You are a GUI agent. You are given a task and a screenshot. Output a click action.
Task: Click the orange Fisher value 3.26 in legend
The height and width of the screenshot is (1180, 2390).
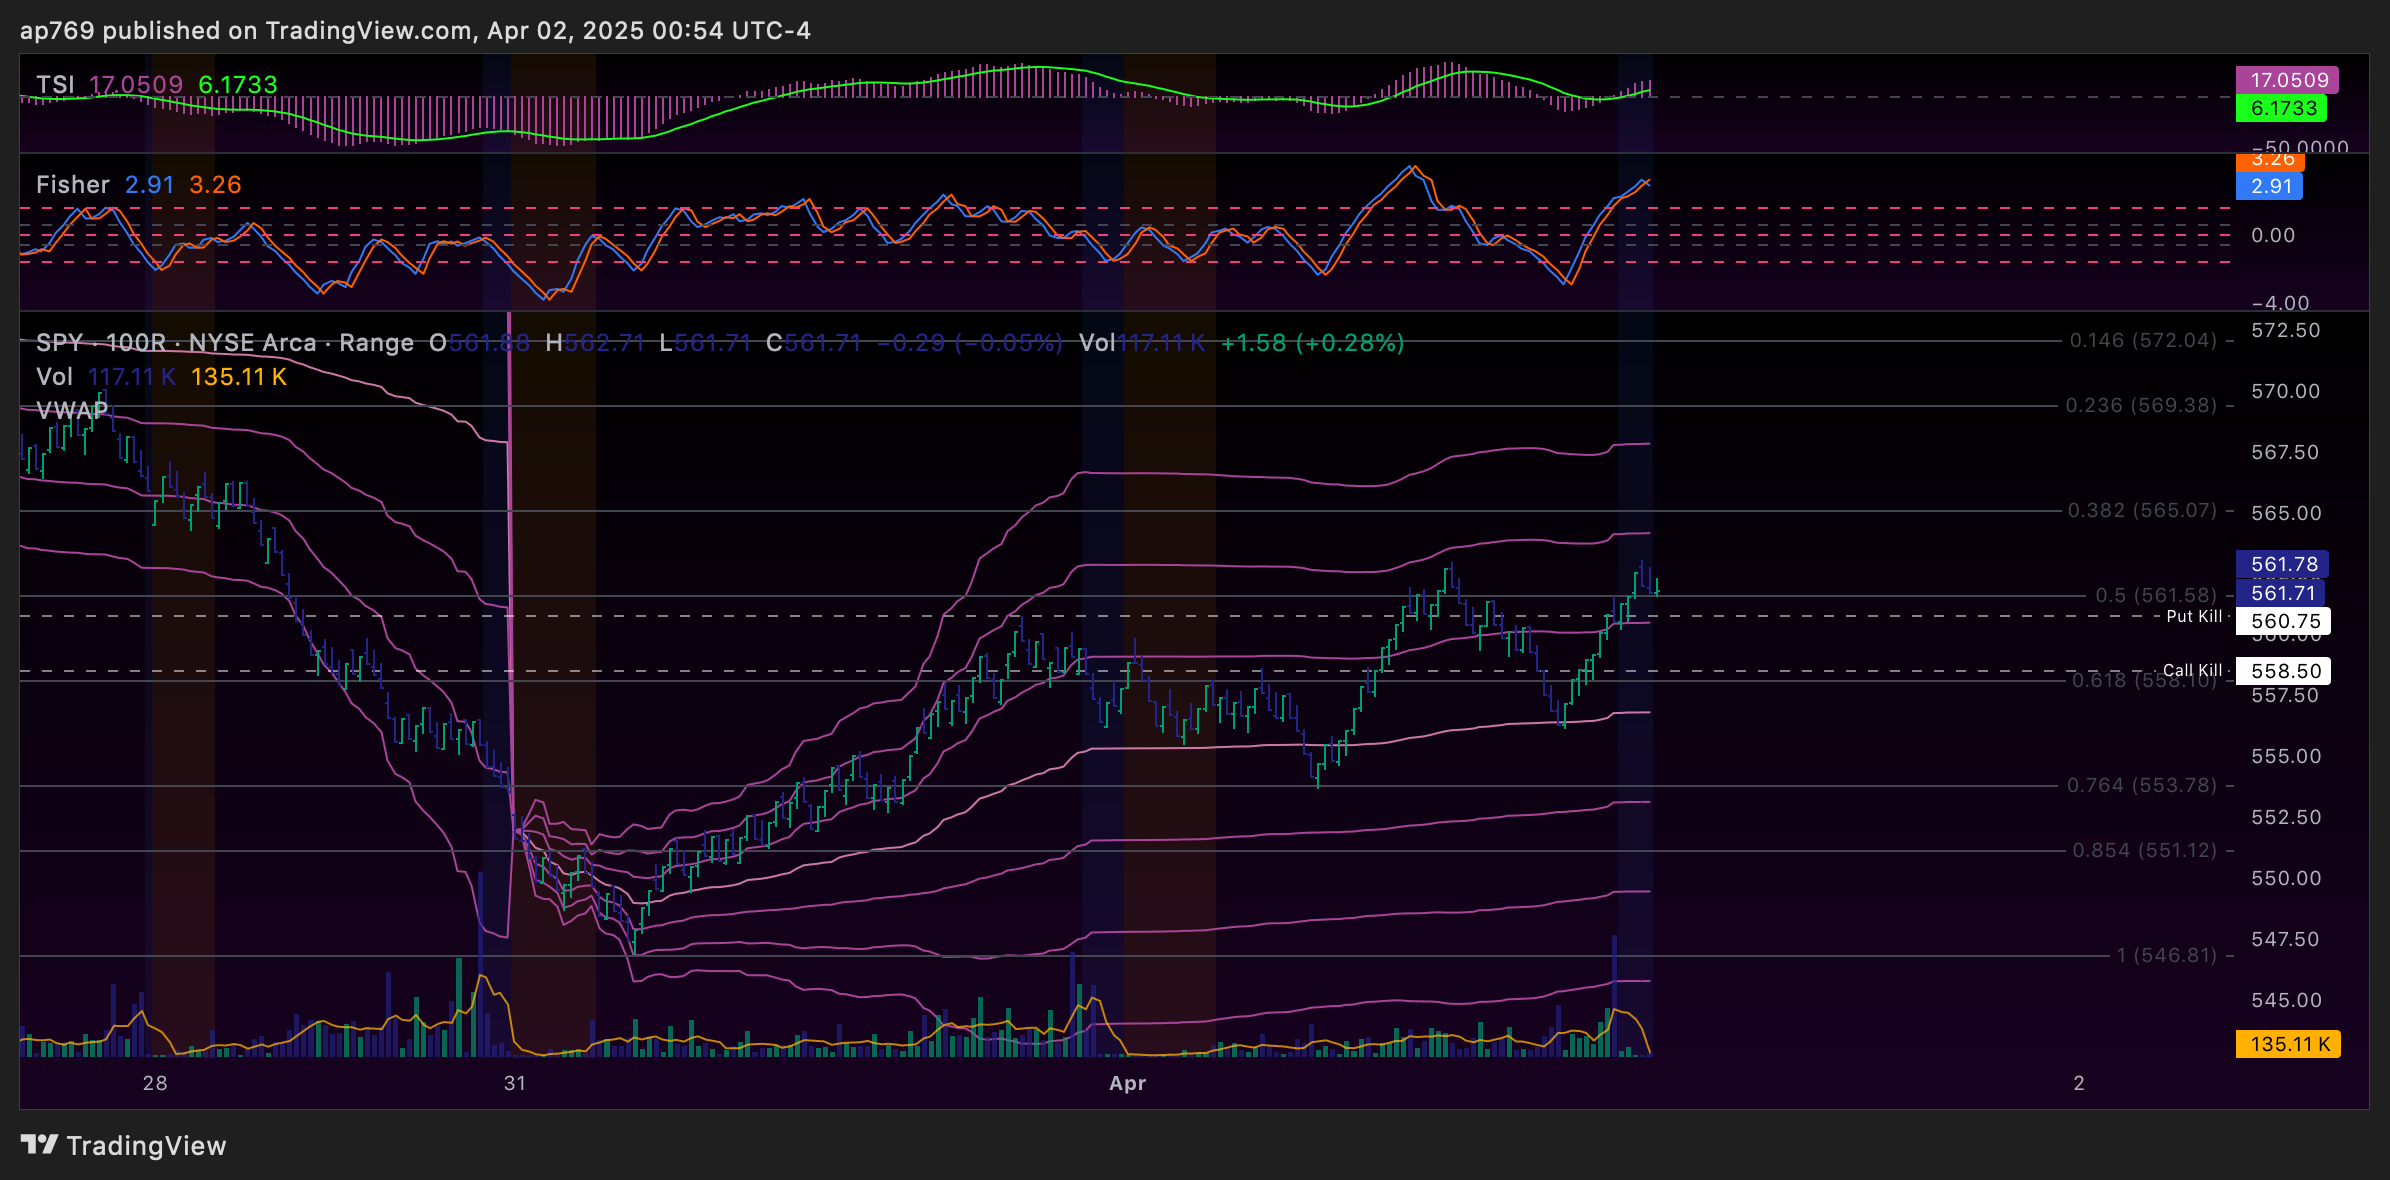click(215, 185)
